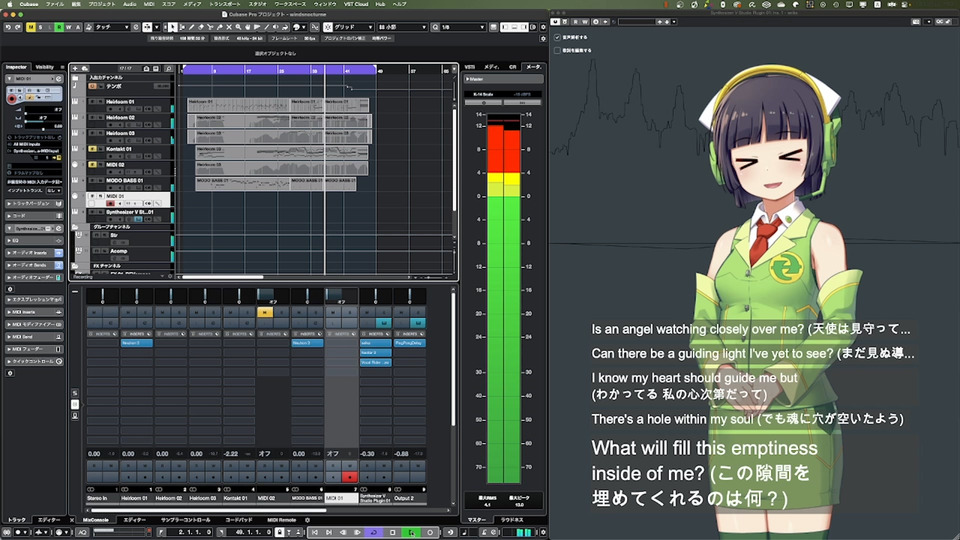Open toolbar setup gear at top right
960x540 pixels.
543,28
